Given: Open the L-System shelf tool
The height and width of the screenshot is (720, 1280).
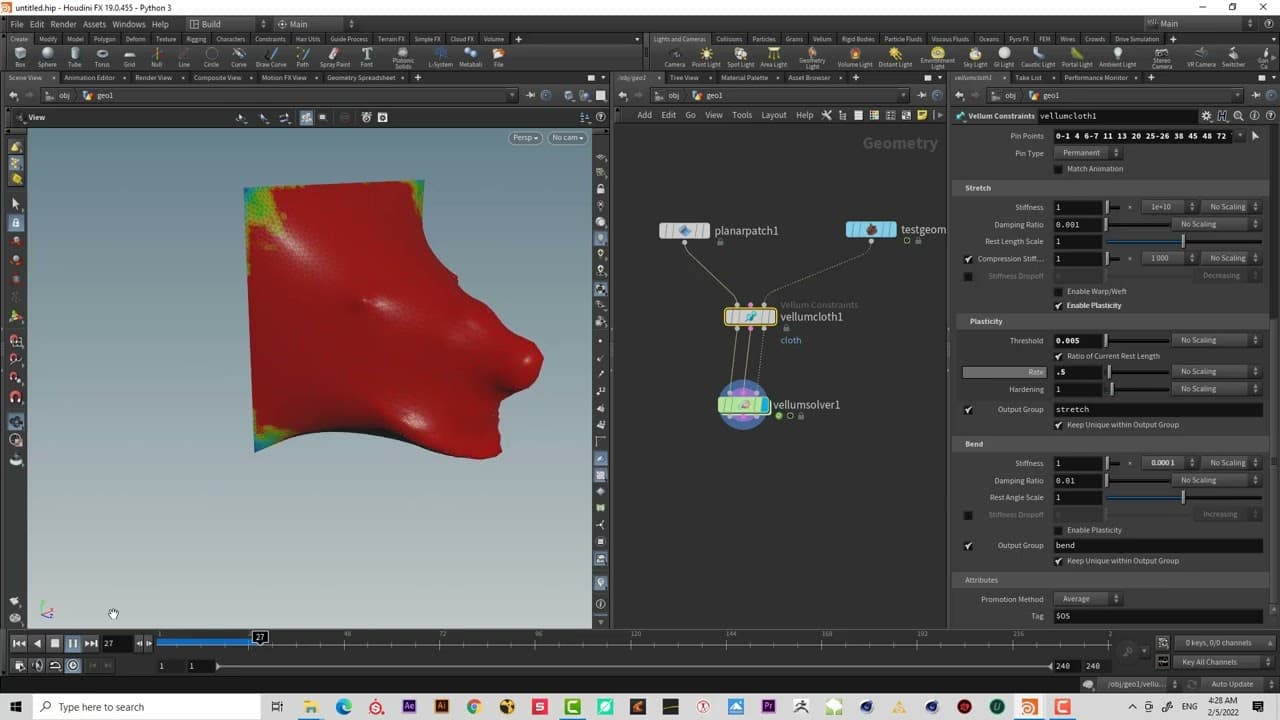Looking at the screenshot, I should (x=438, y=57).
